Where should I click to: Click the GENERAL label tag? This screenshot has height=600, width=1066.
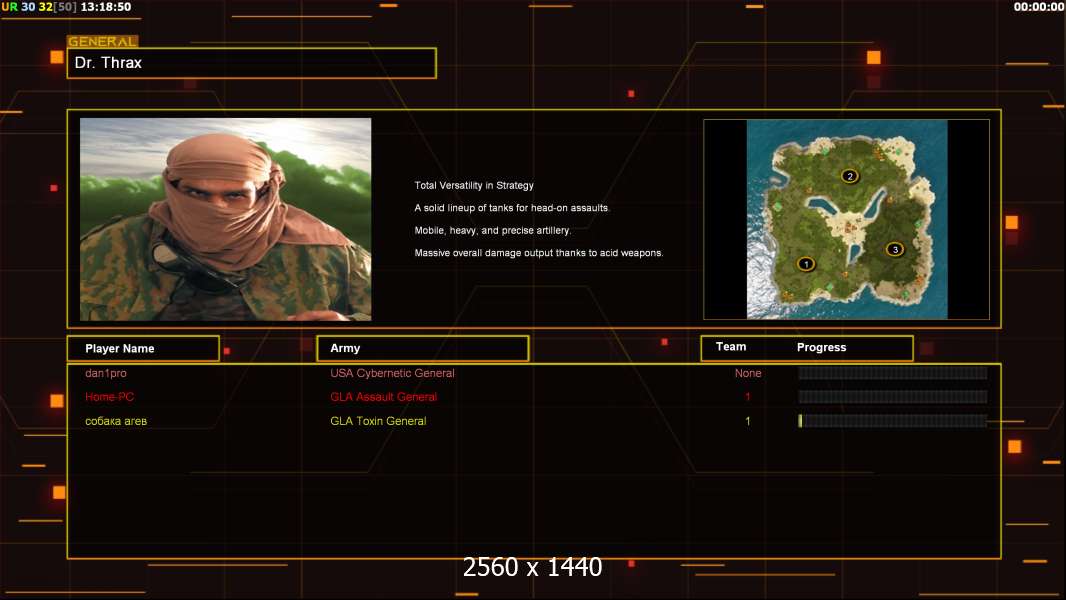[x=103, y=41]
